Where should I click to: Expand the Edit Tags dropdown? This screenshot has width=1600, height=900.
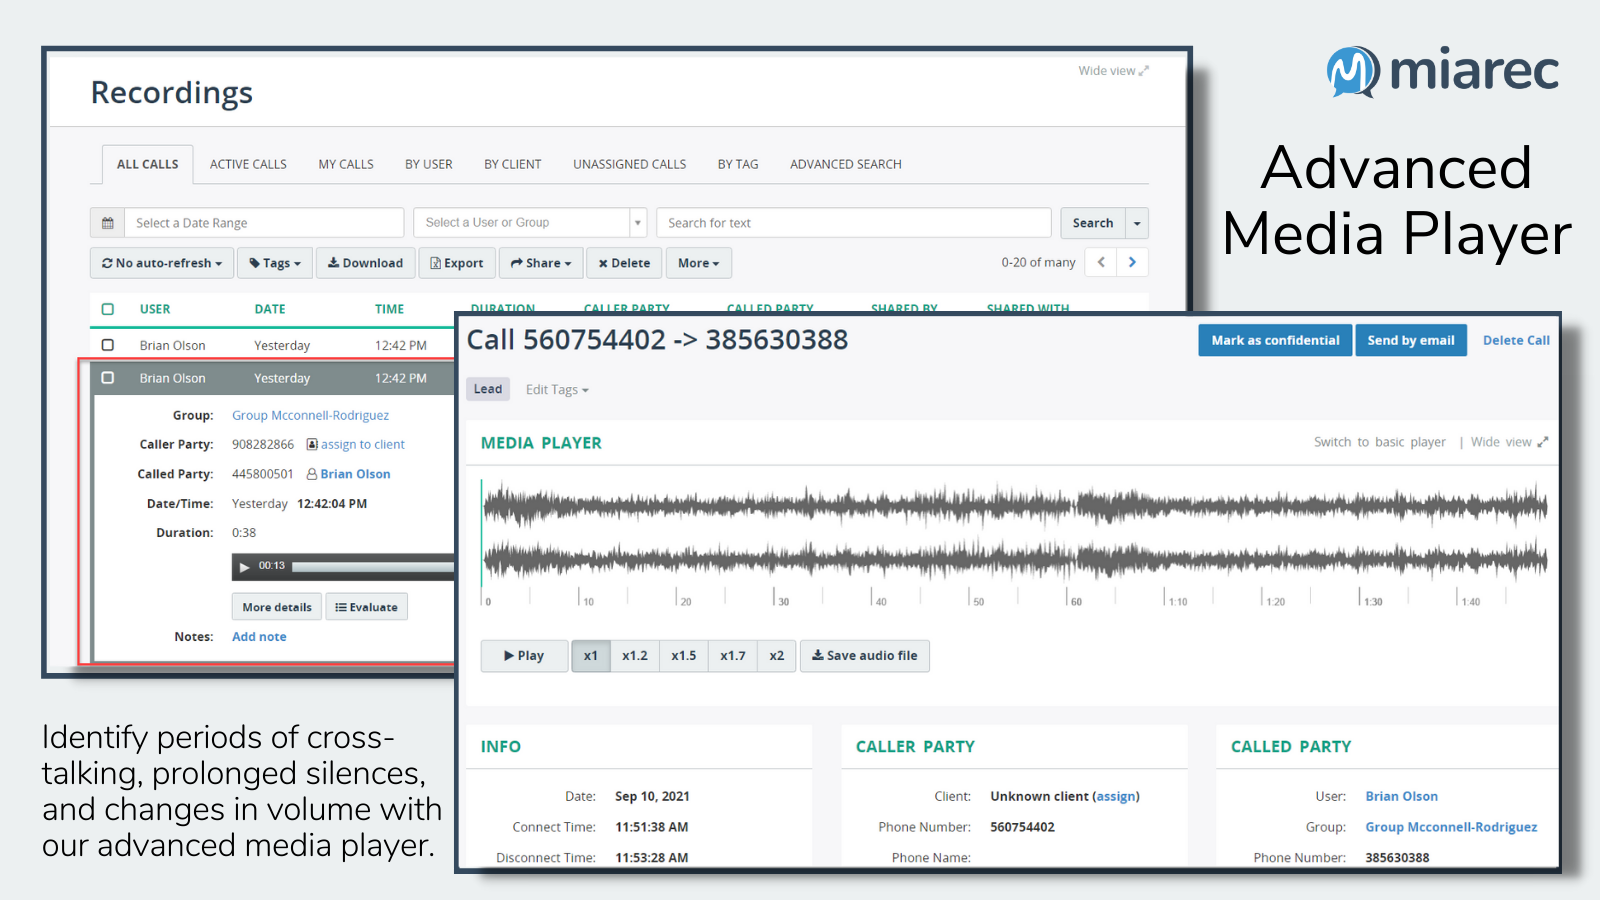pyautogui.click(x=556, y=389)
